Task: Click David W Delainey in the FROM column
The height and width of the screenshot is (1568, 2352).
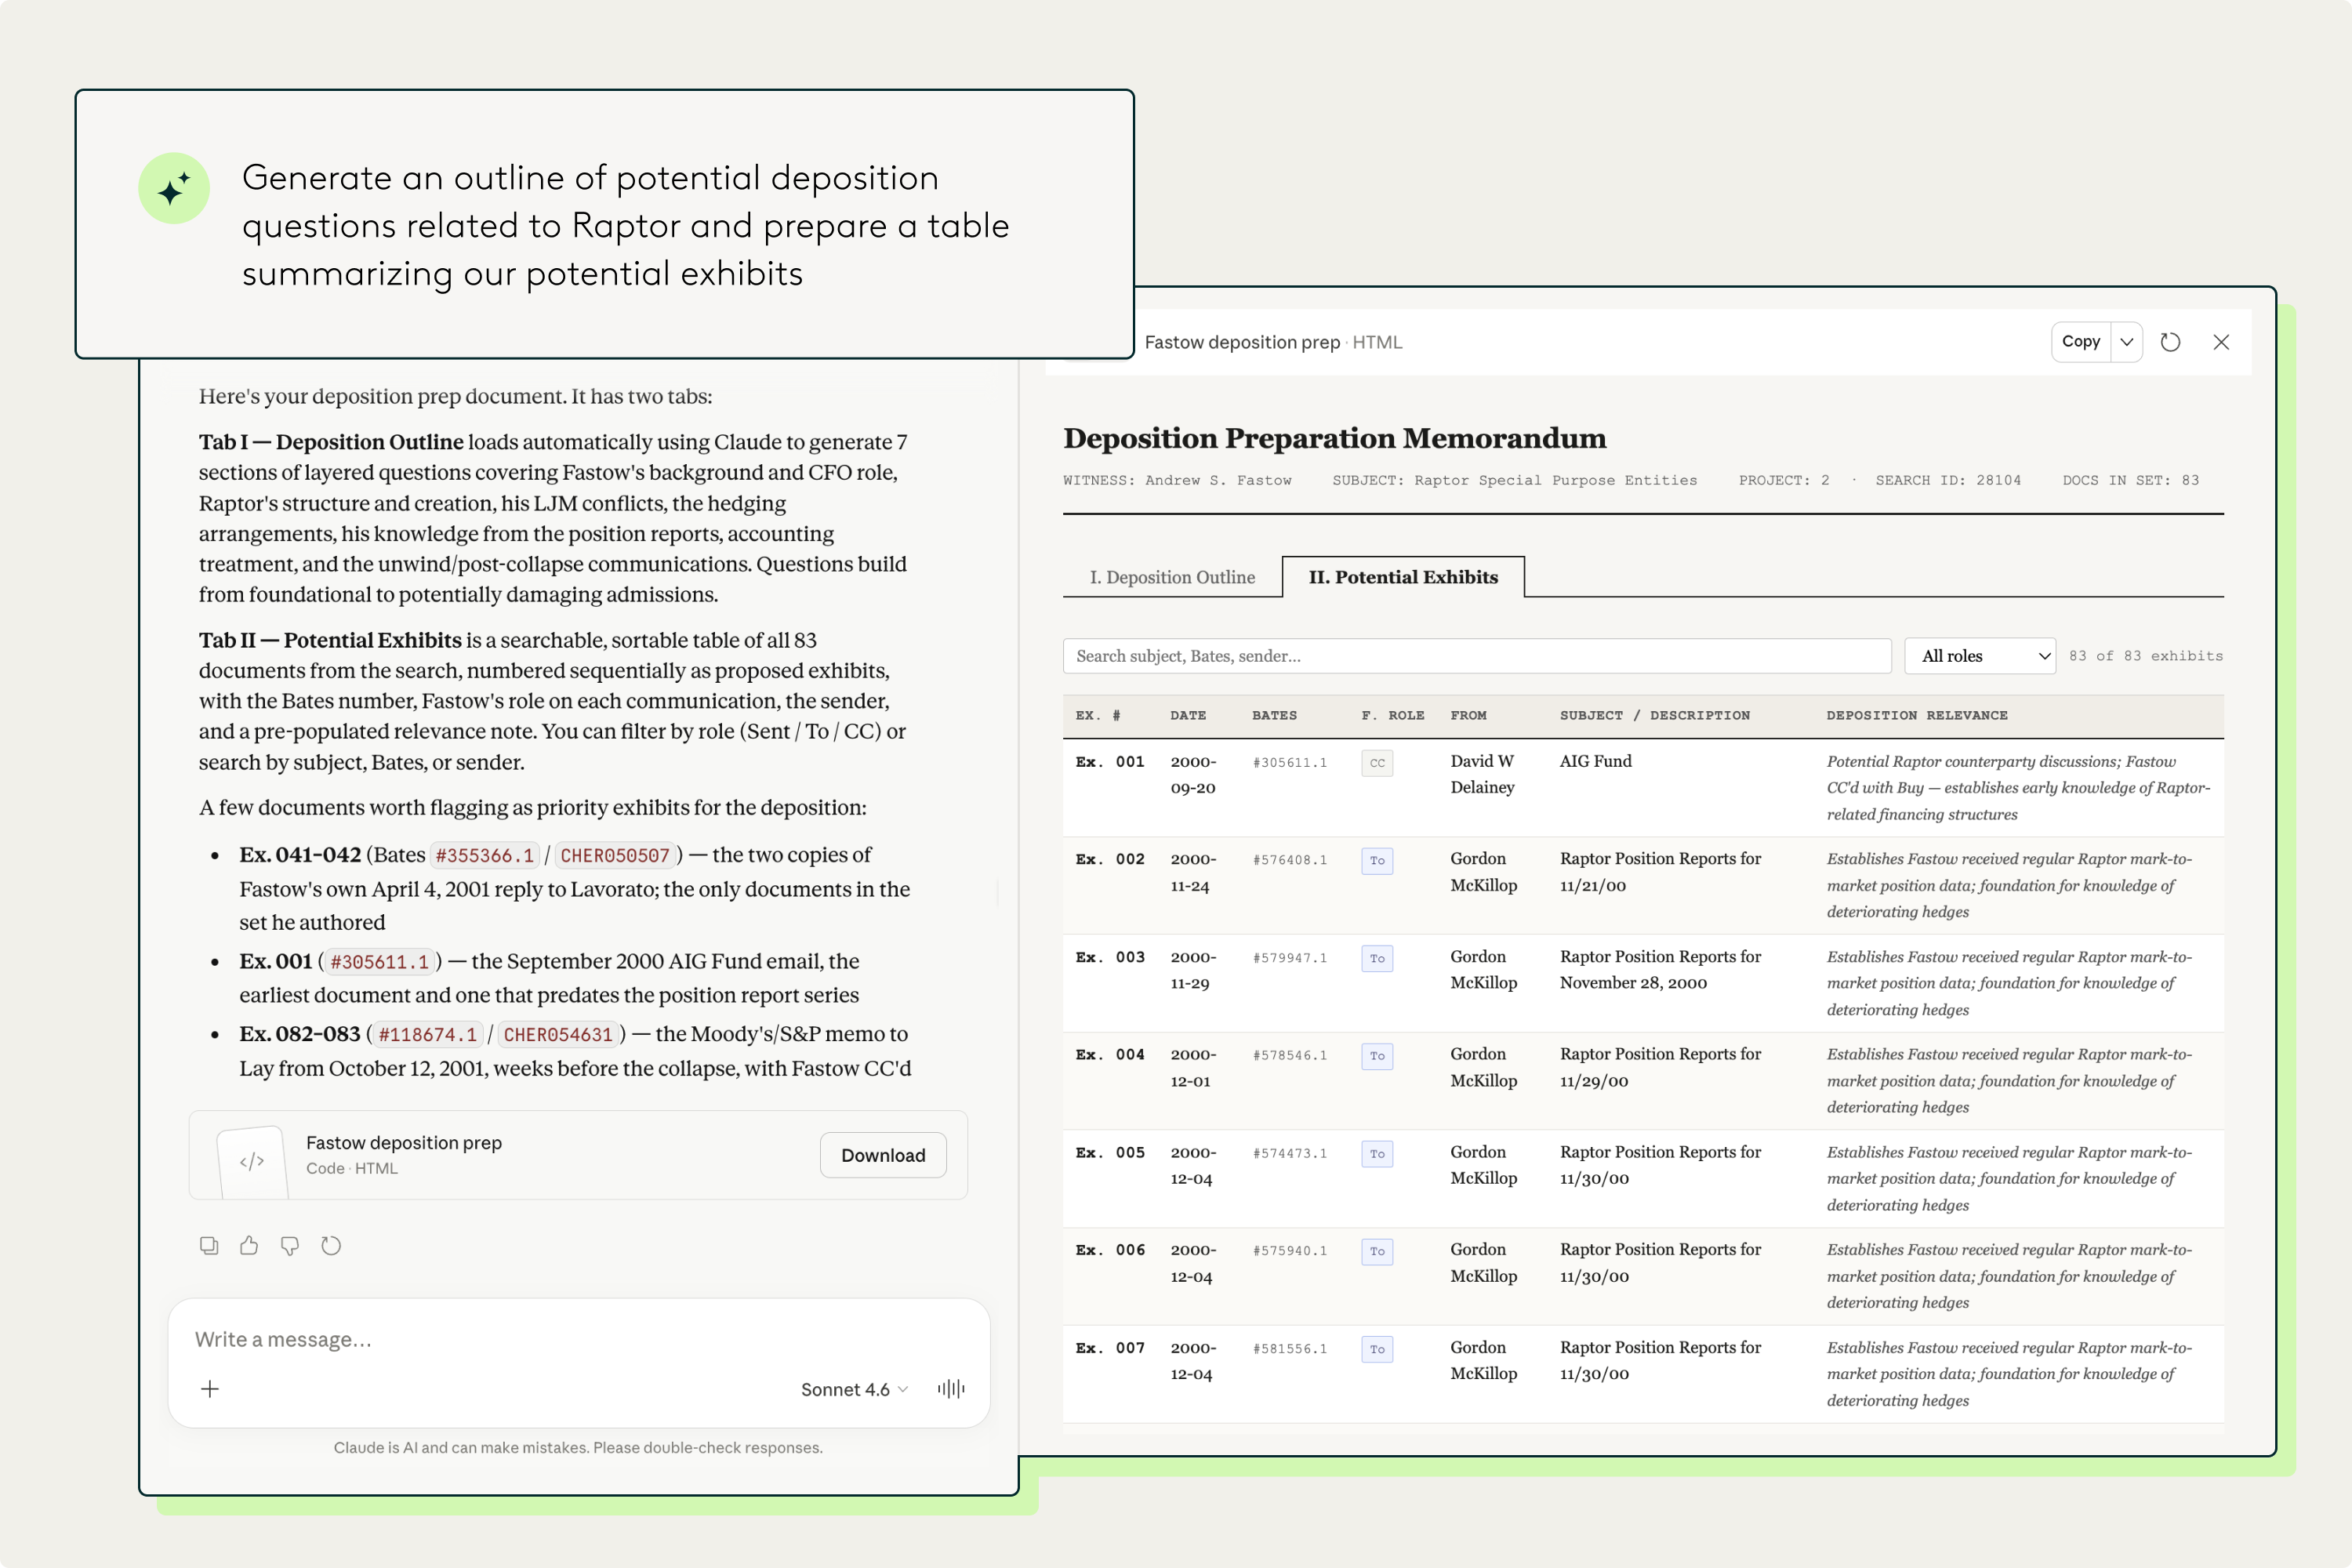Action: (x=1483, y=774)
